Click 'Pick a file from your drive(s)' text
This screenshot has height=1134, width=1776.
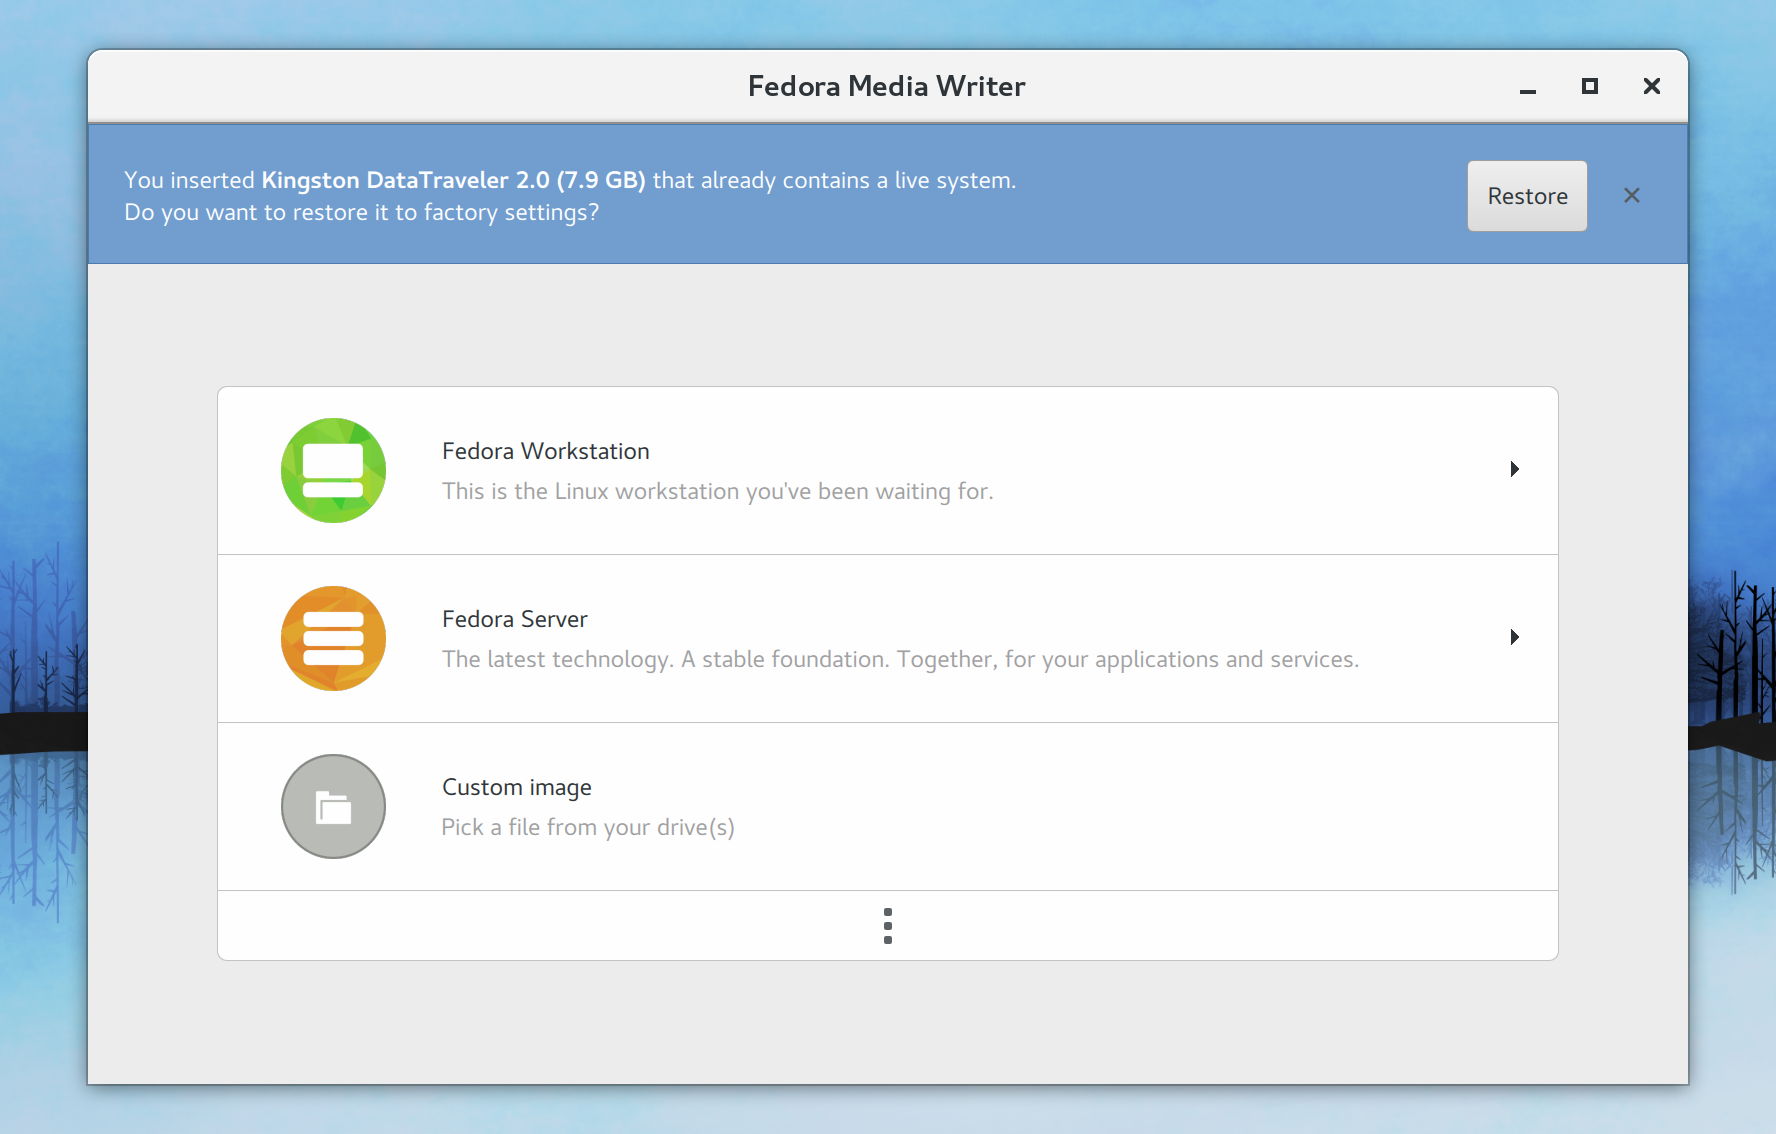(x=588, y=827)
